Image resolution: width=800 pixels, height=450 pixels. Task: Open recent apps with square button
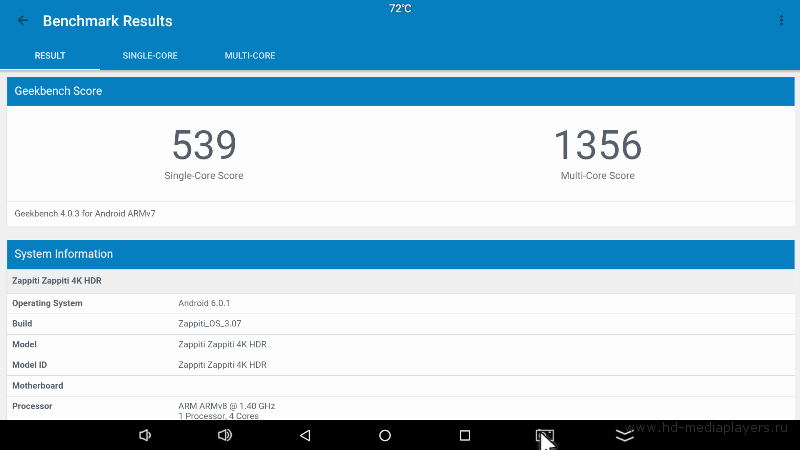point(465,435)
